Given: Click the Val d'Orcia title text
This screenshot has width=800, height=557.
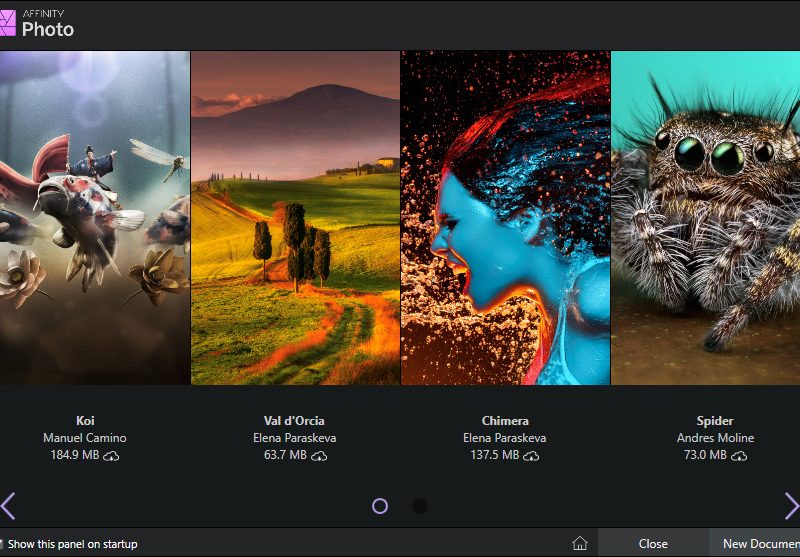Looking at the screenshot, I should point(294,421).
